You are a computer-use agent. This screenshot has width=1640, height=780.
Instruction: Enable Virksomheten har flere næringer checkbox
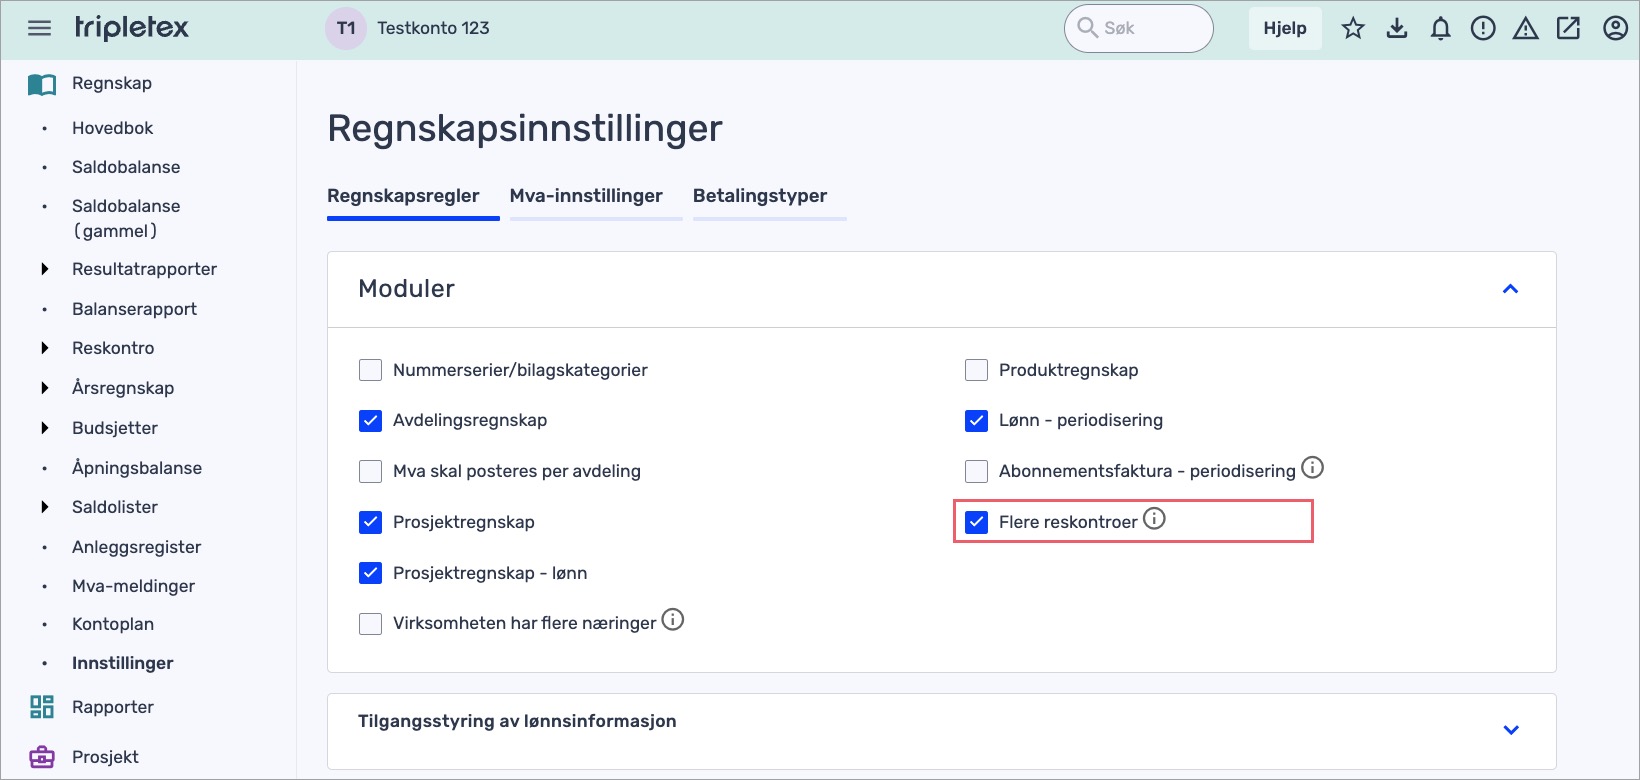[370, 624]
